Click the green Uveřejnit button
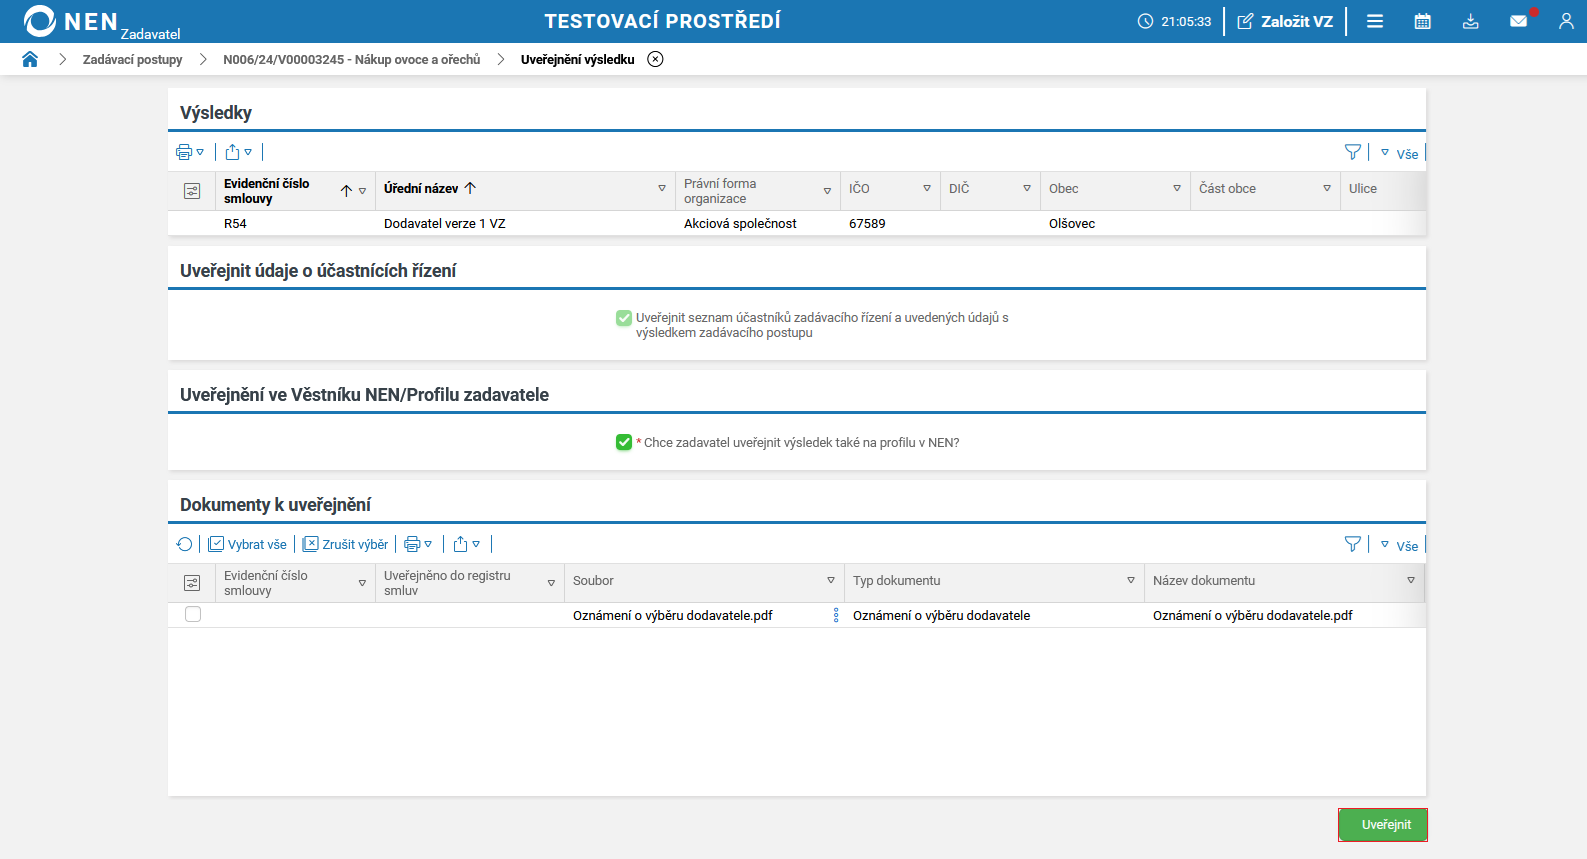Screen dimensions: 1587x859 pyautogui.click(x=1383, y=825)
